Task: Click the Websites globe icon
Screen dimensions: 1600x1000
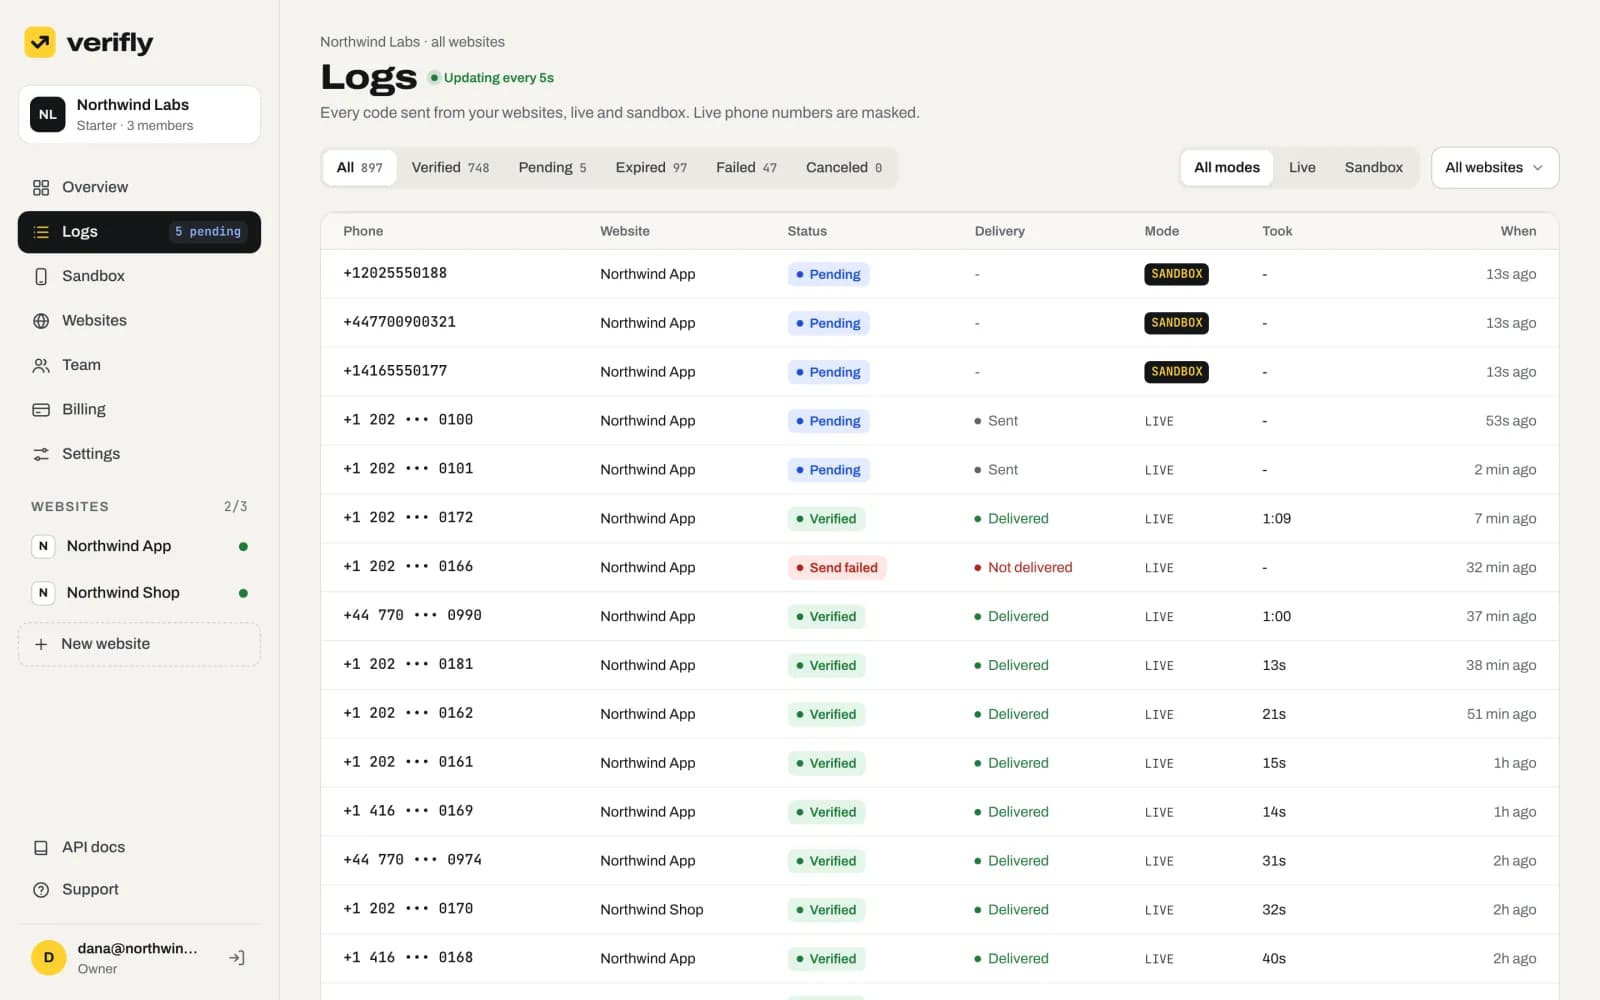Action: pyautogui.click(x=41, y=321)
